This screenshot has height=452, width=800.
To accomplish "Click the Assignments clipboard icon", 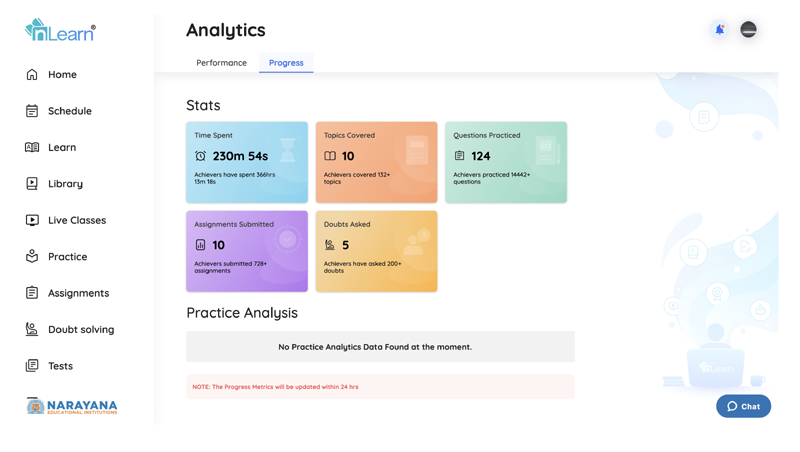I will click(32, 293).
